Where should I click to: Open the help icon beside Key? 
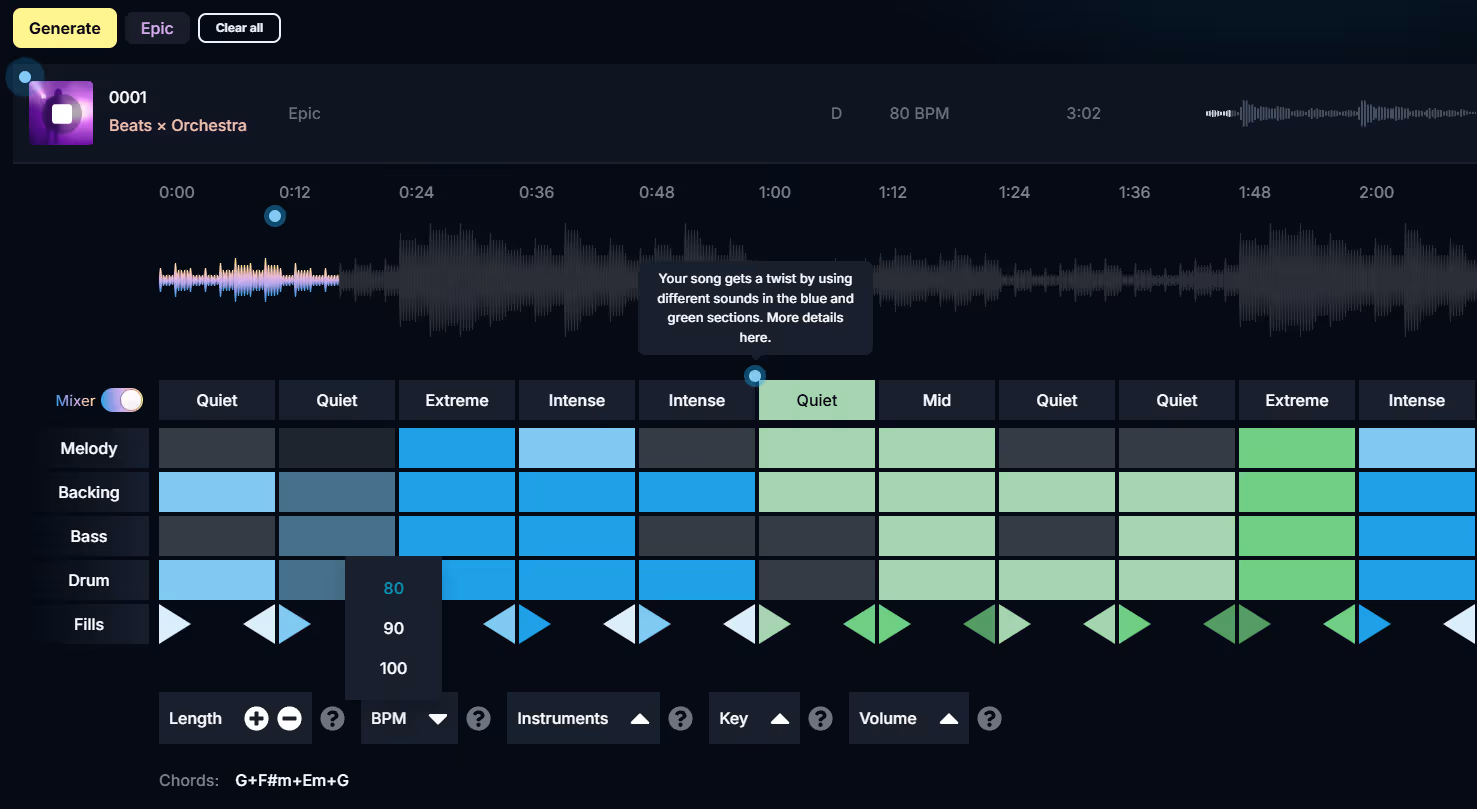coord(821,718)
